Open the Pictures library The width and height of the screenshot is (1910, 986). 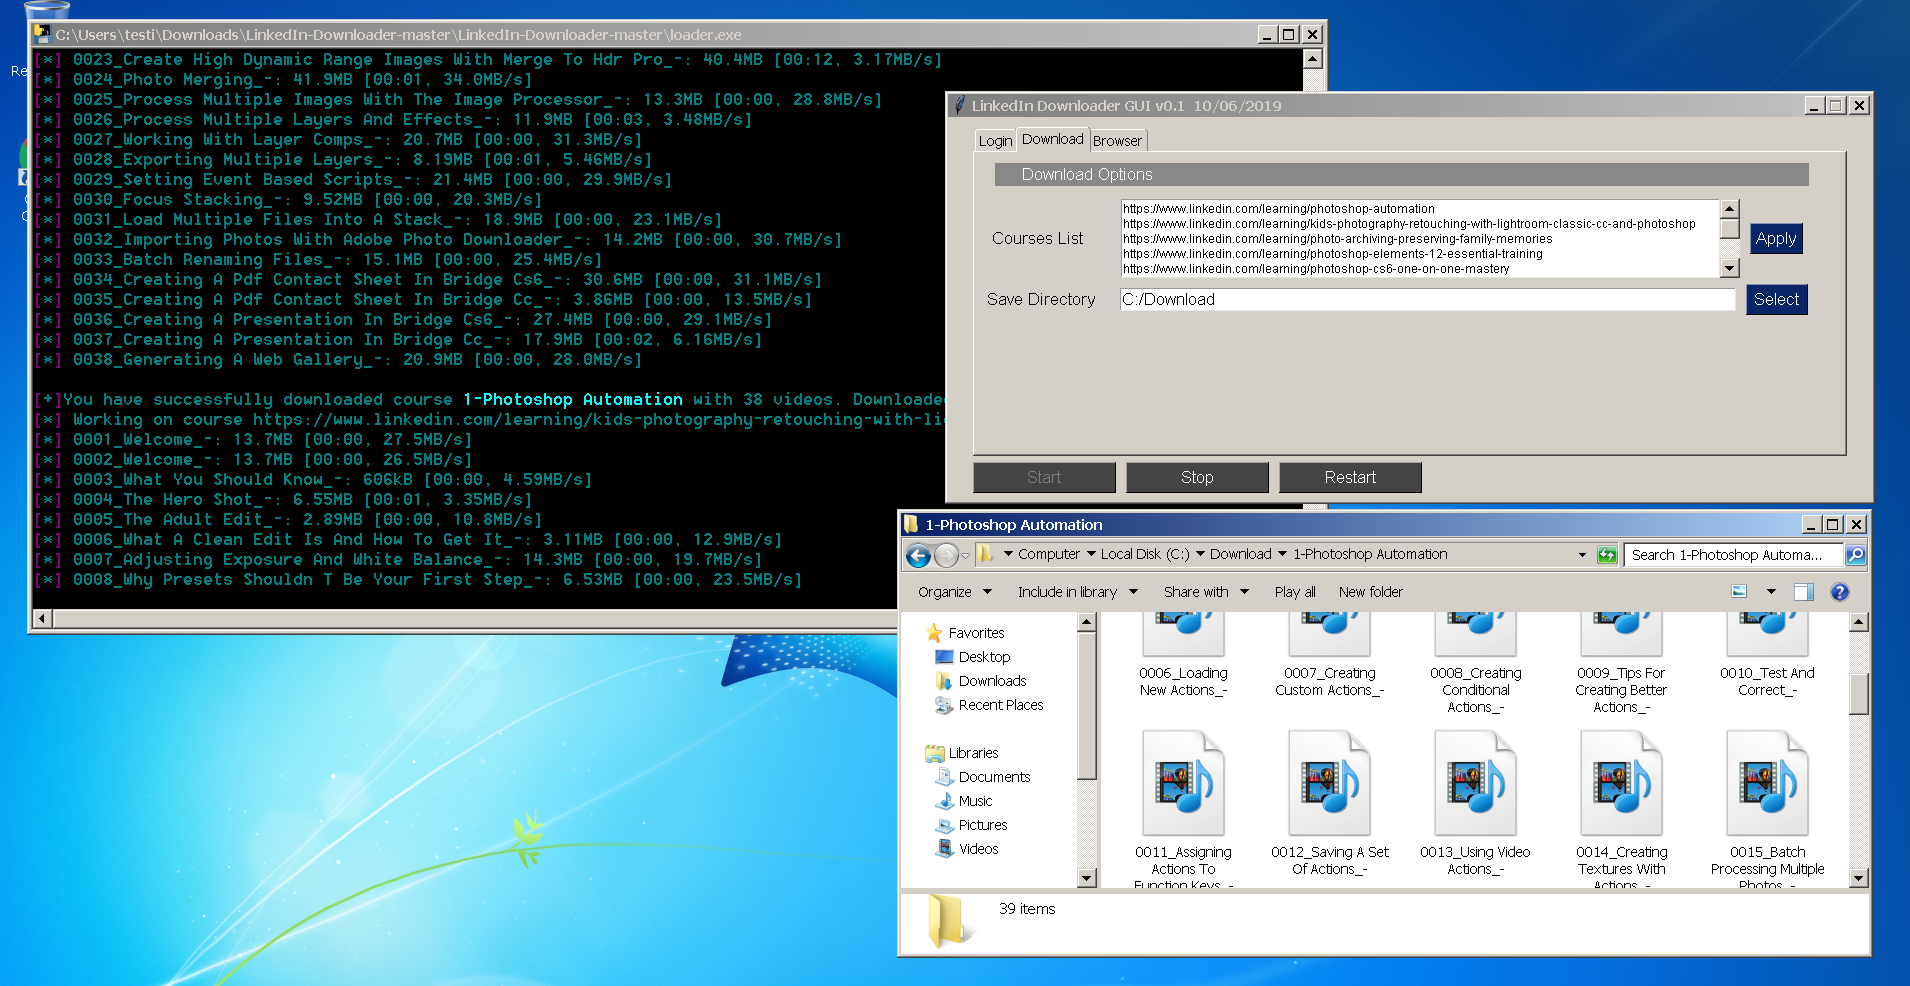(x=982, y=825)
